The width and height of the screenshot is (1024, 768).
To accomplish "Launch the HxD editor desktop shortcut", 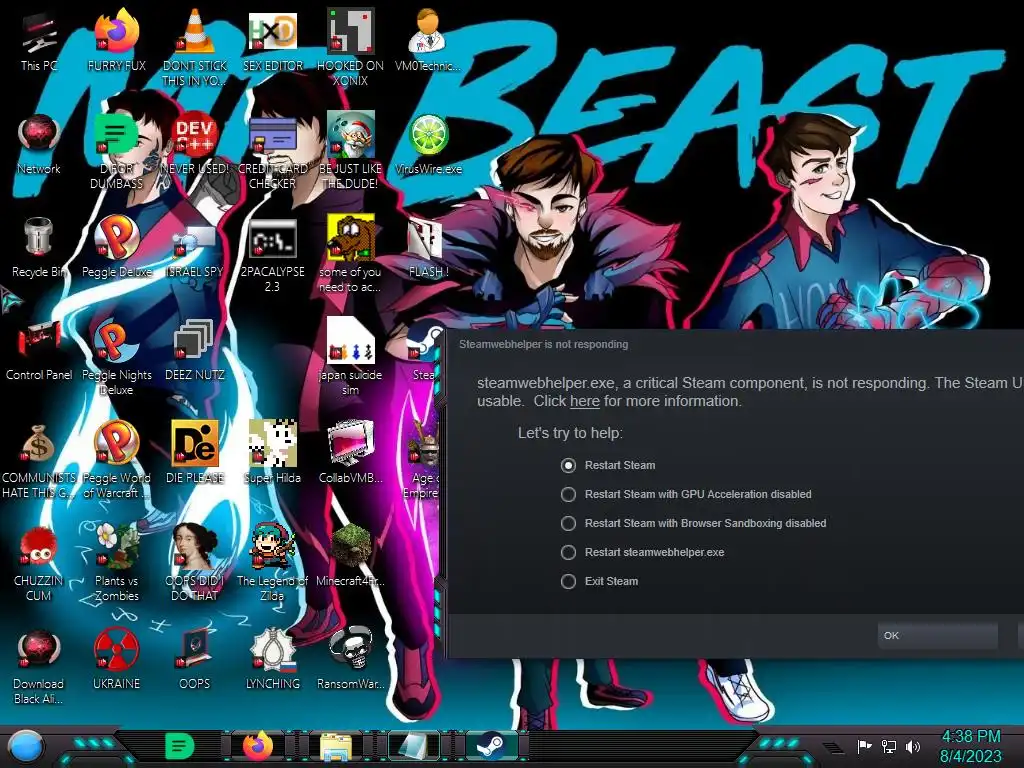I will [x=272, y=40].
